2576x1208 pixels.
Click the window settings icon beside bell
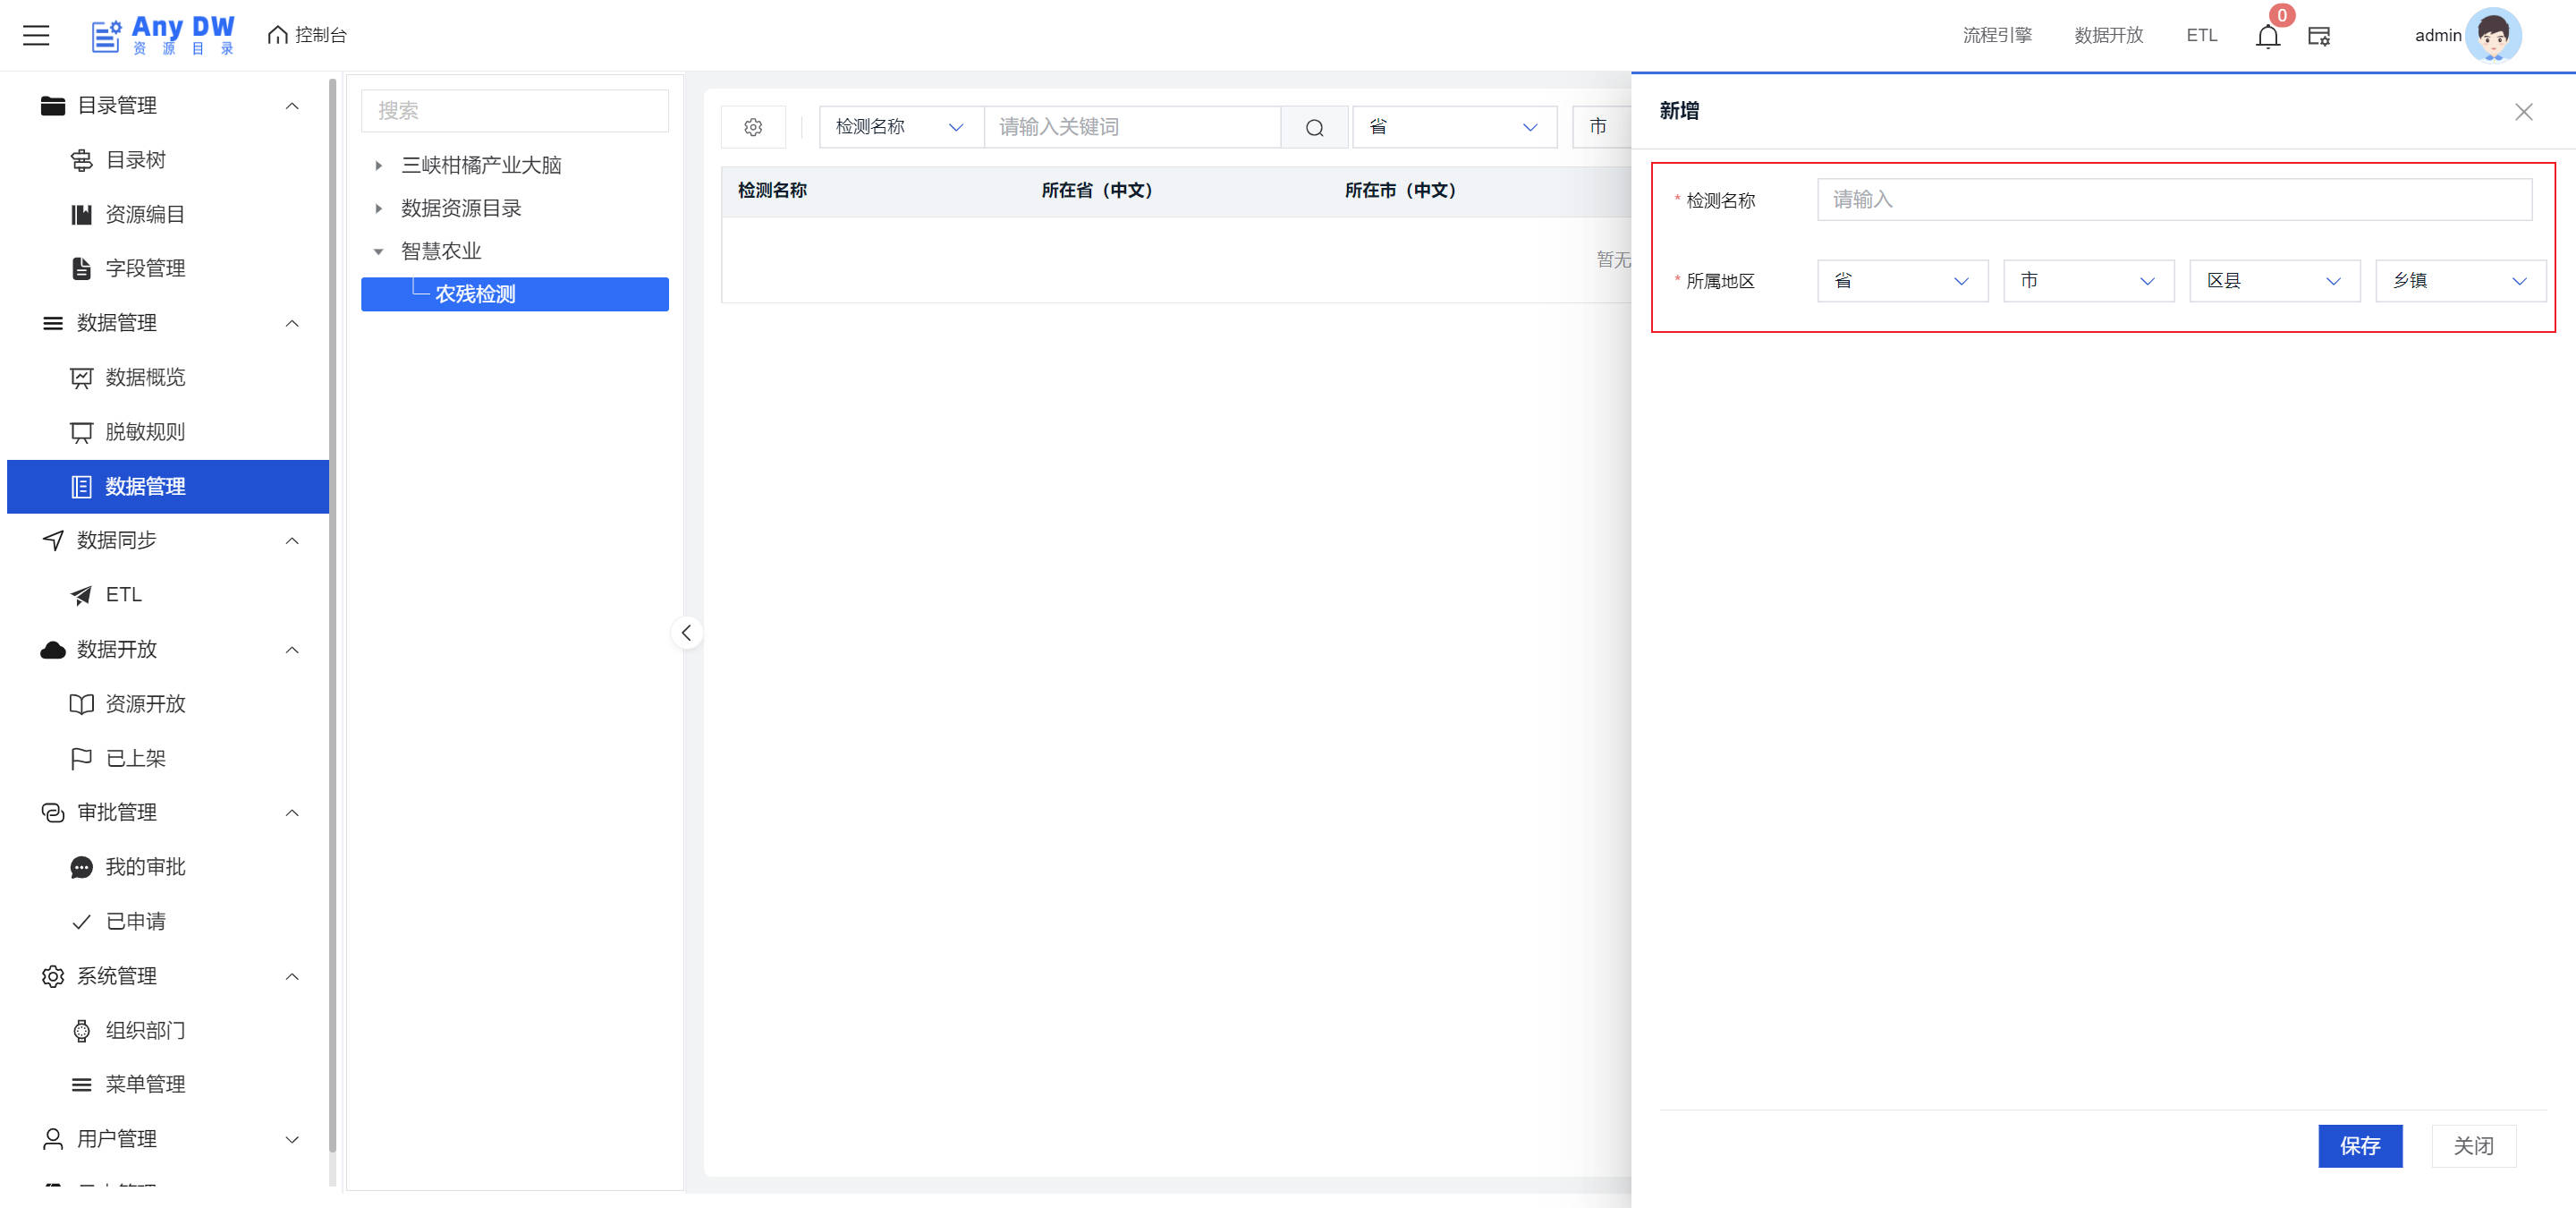pyautogui.click(x=2318, y=37)
